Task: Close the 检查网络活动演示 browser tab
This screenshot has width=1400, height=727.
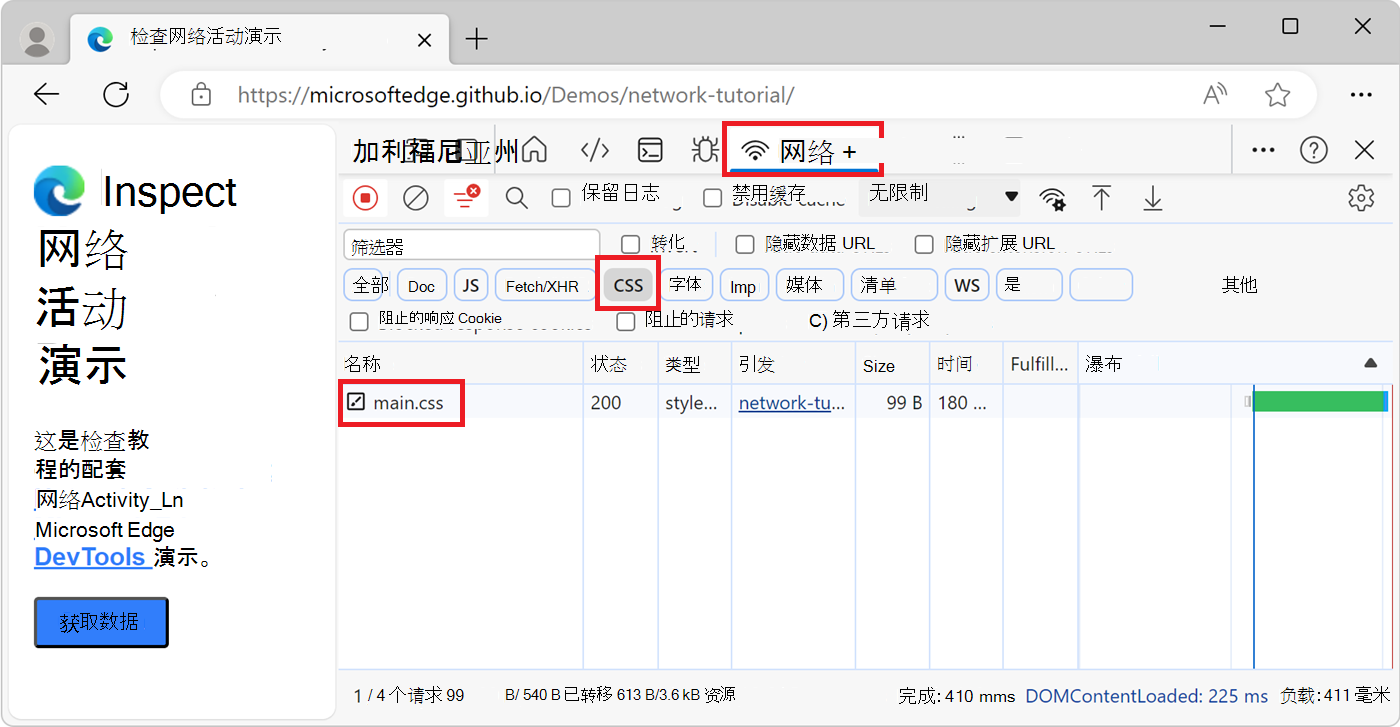Action: (x=424, y=41)
